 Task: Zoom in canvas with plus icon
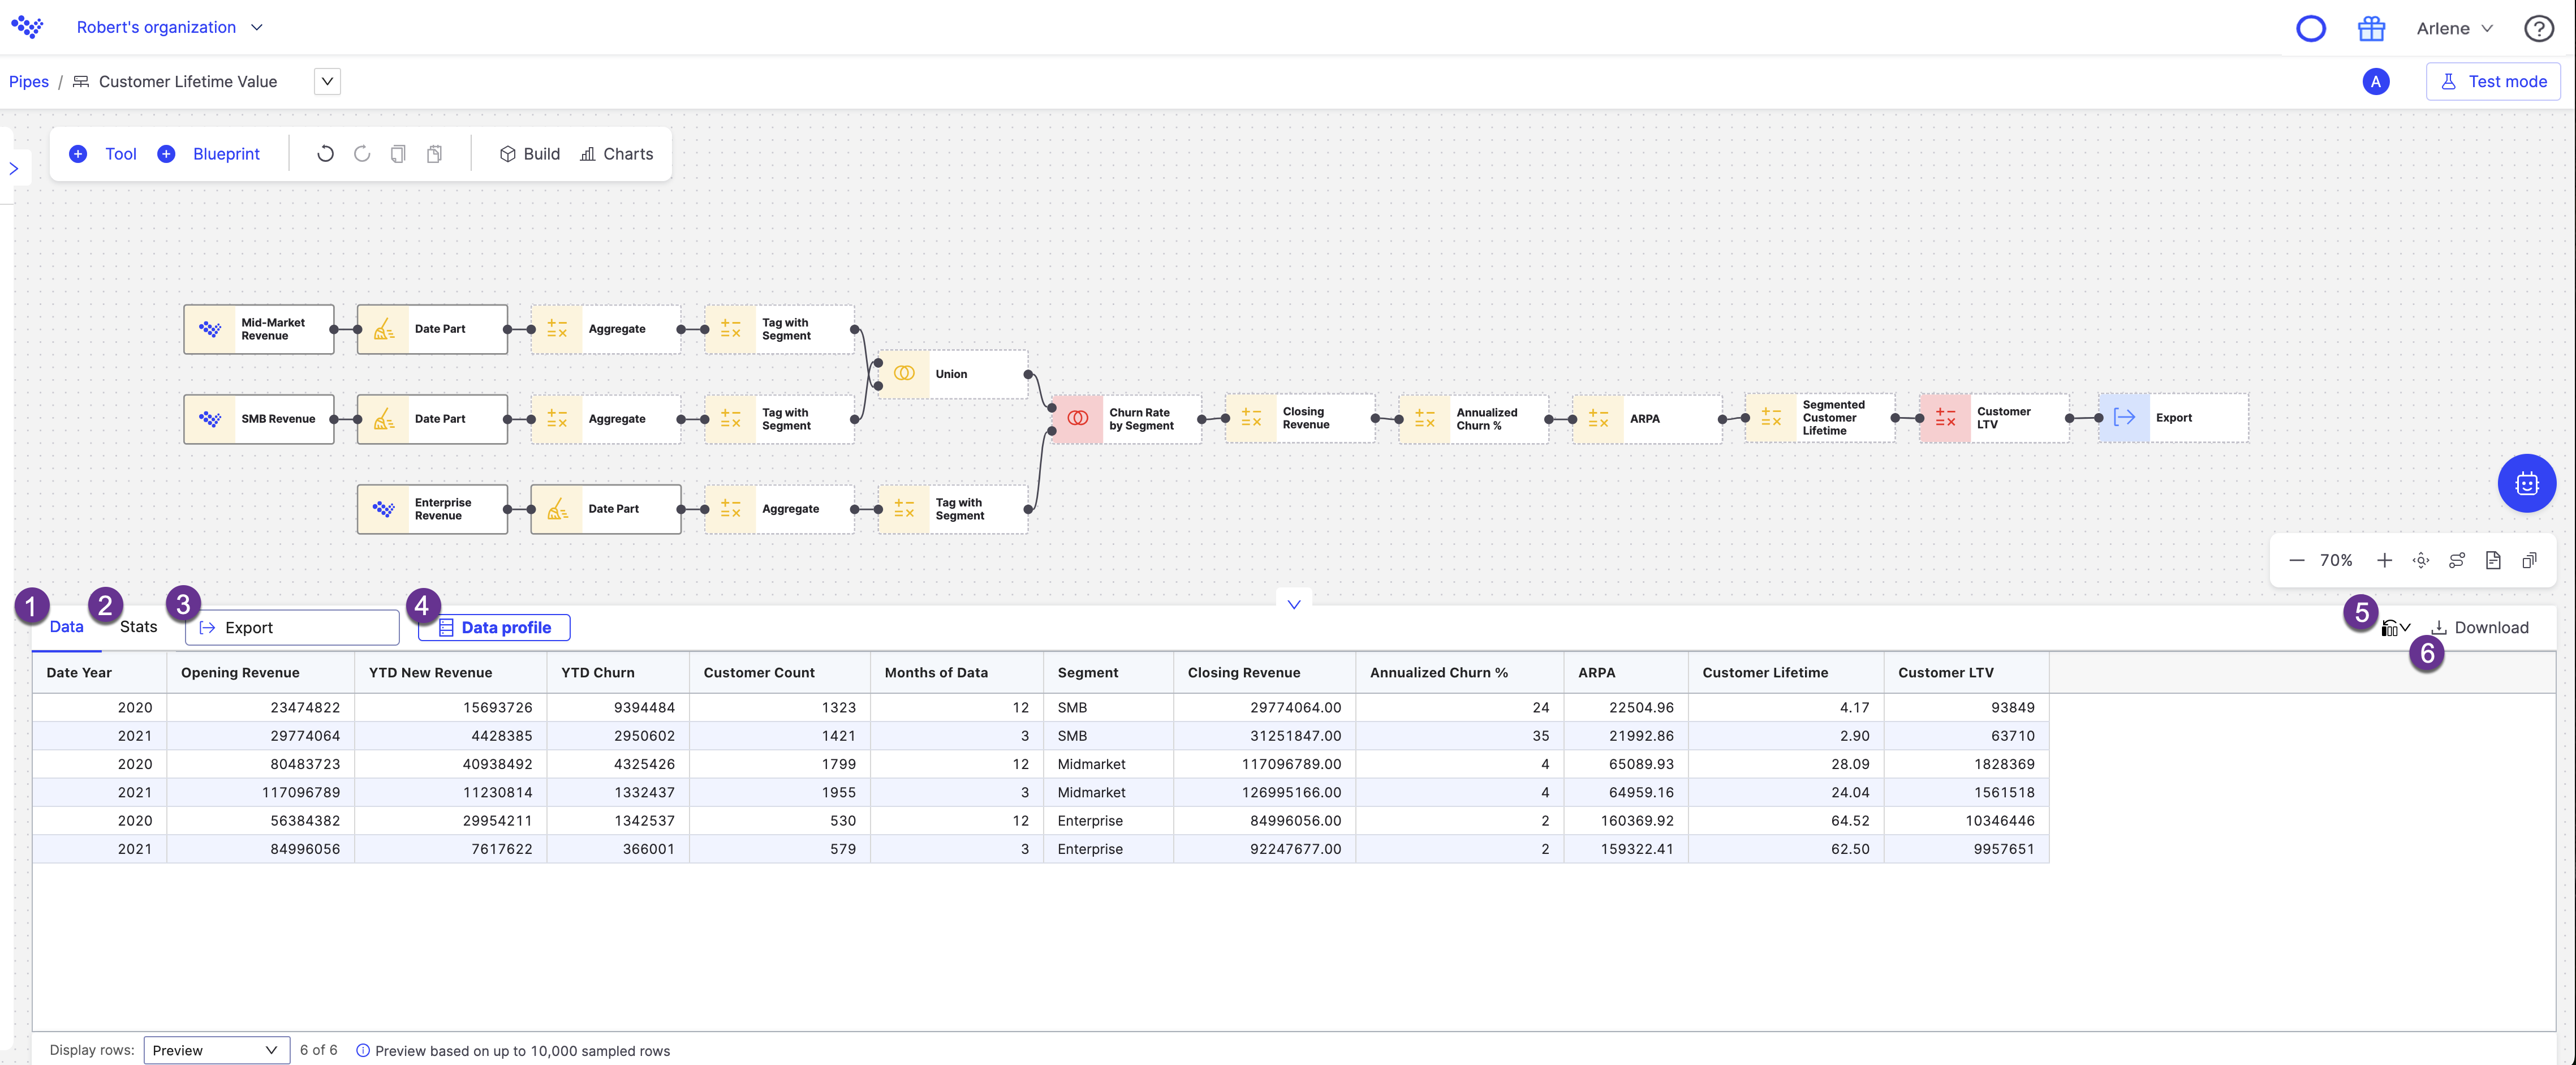[2384, 561]
